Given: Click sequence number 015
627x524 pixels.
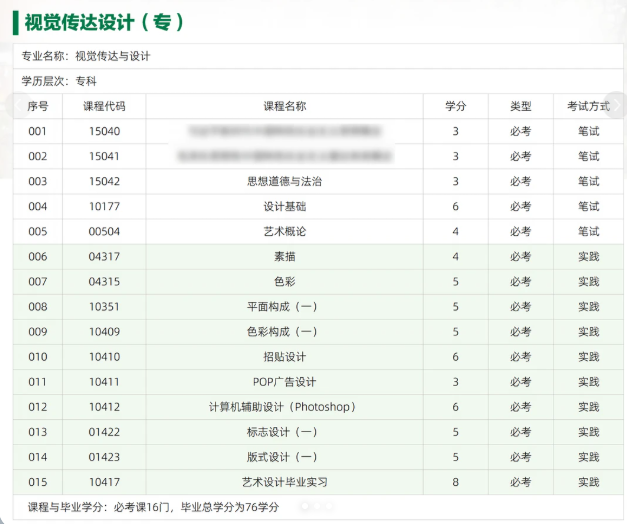Looking at the screenshot, I should coord(38,482).
